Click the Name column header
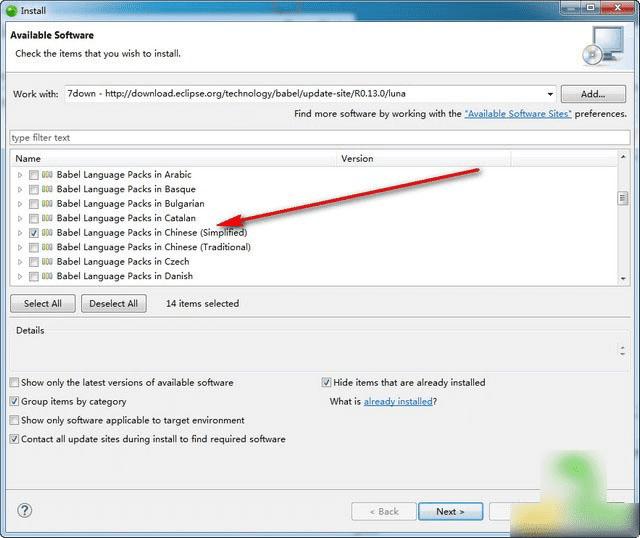The image size is (640, 538). click(x=174, y=158)
